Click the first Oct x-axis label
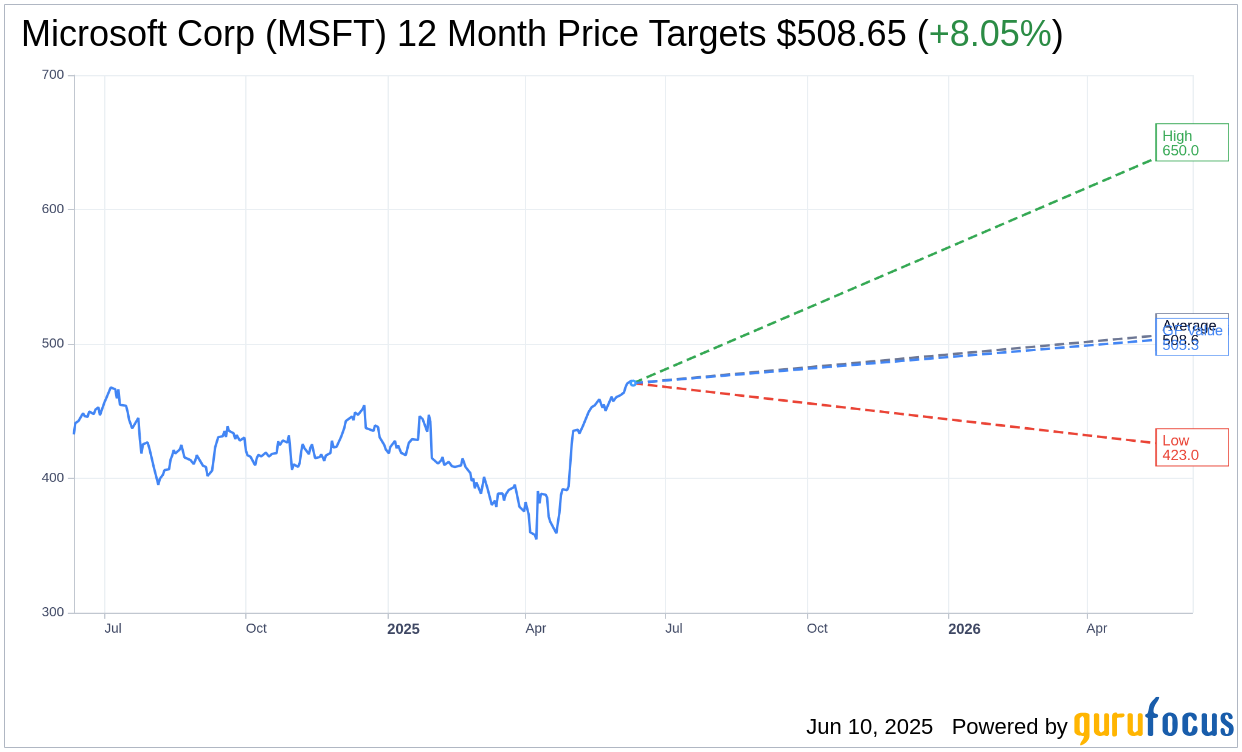1242x752 pixels. (256, 628)
